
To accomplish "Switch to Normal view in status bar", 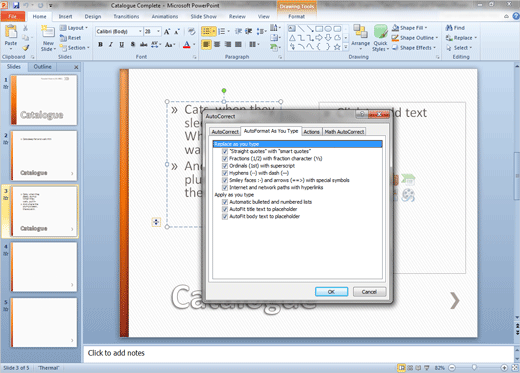I will coord(402,368).
